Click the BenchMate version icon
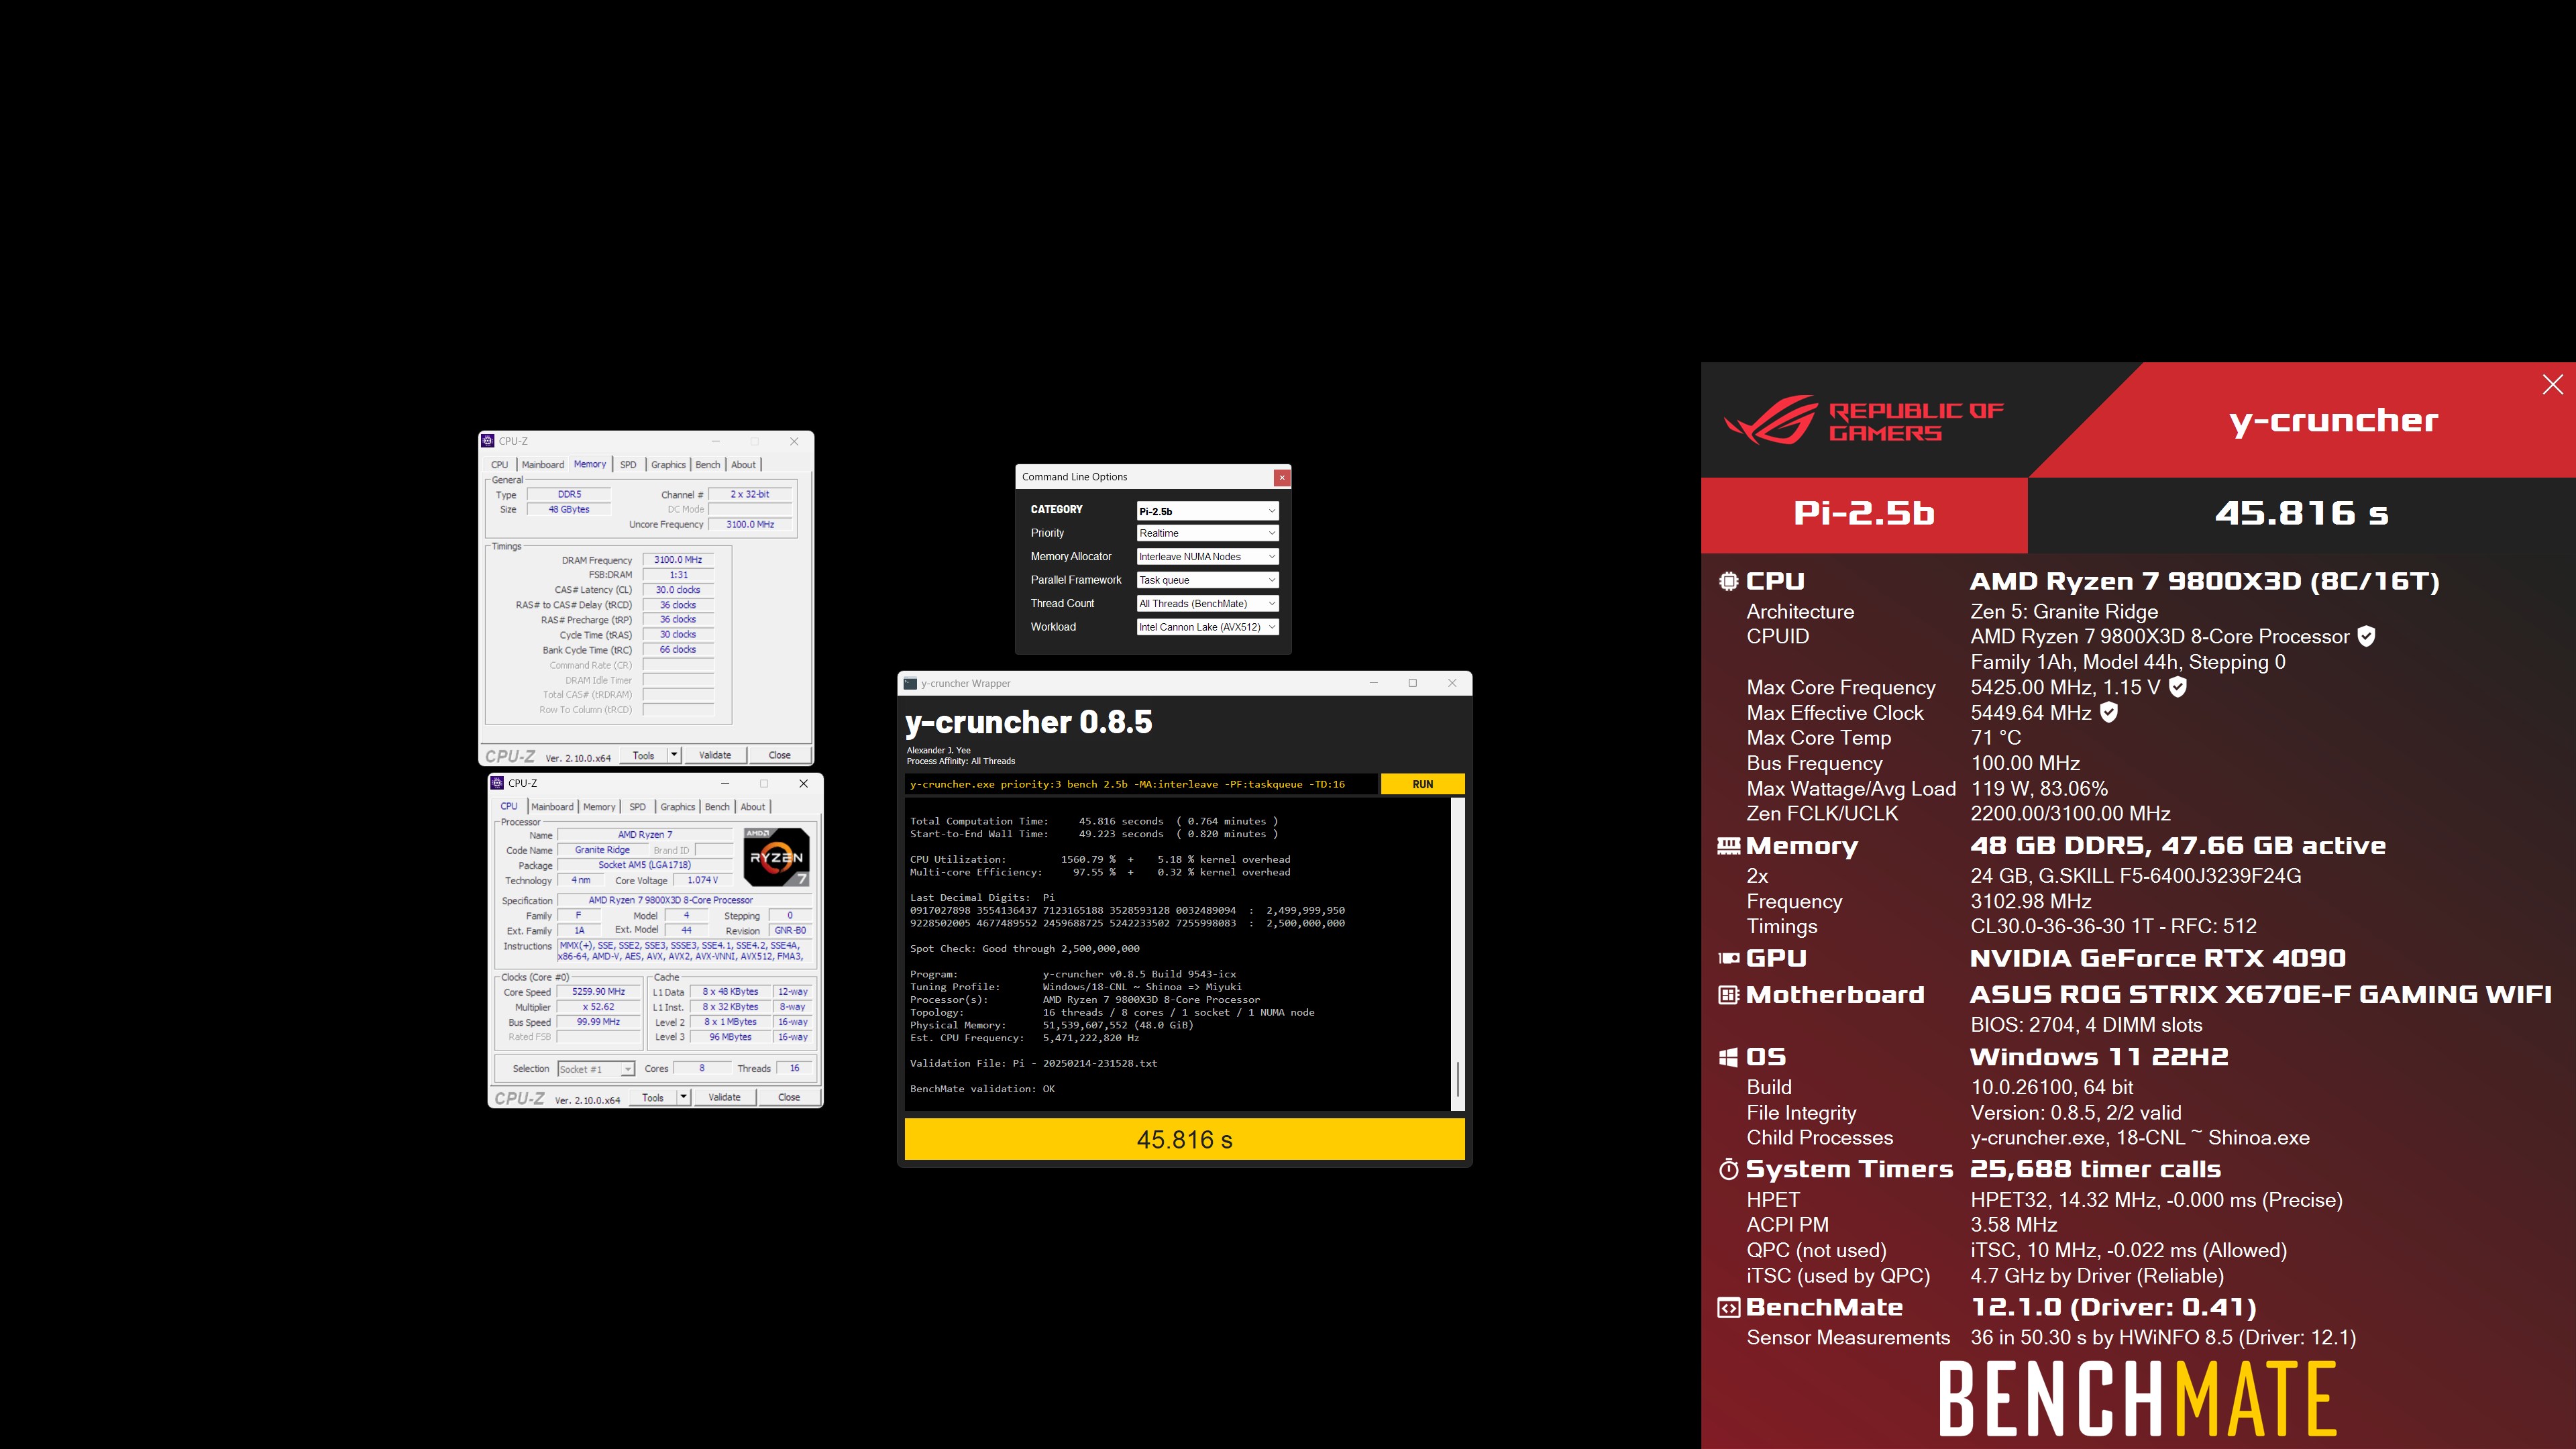Image resolution: width=2576 pixels, height=1449 pixels. 1728,1307
